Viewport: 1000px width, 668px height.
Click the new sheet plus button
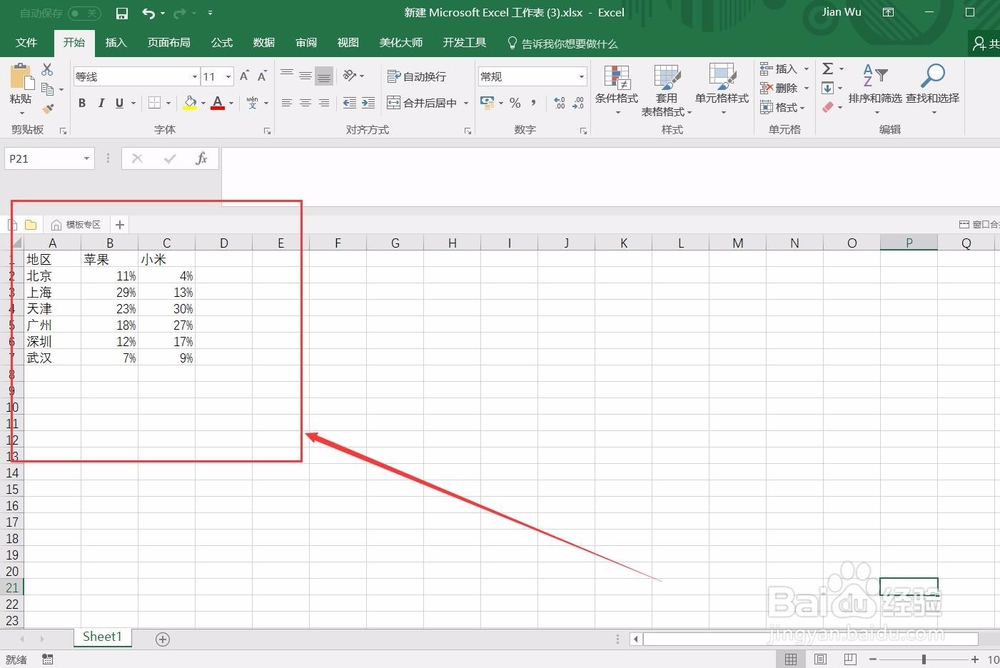(x=163, y=639)
